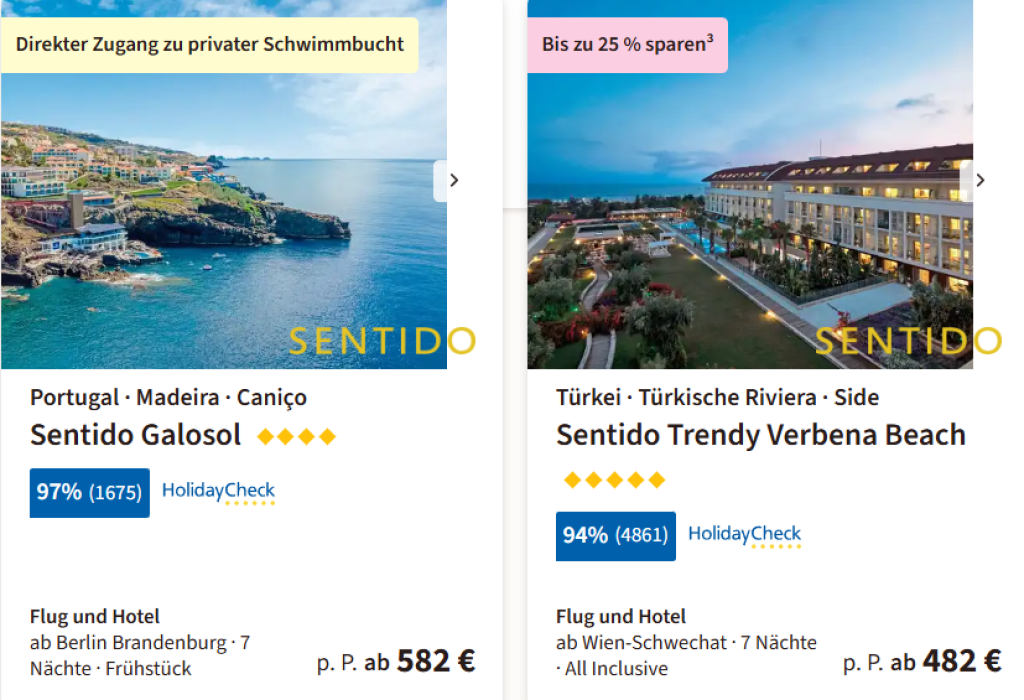Click the 97% rating badge
The width and height of the screenshot is (1024, 700).
[x=90, y=492]
